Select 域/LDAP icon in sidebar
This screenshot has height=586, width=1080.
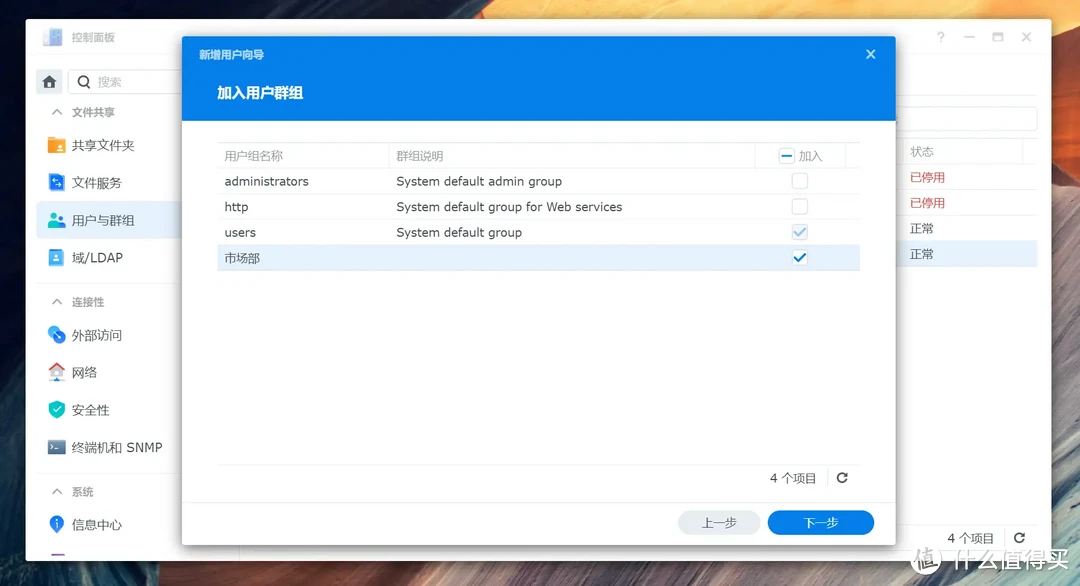[x=57, y=258]
